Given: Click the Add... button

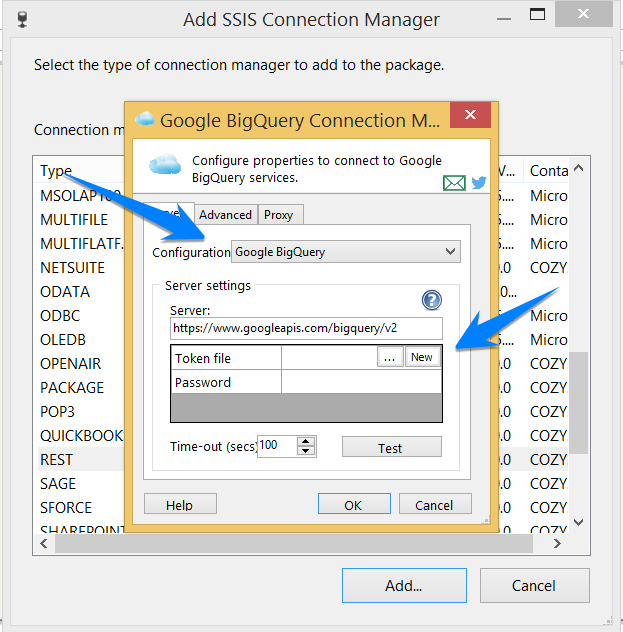Looking at the screenshot, I should [404, 586].
